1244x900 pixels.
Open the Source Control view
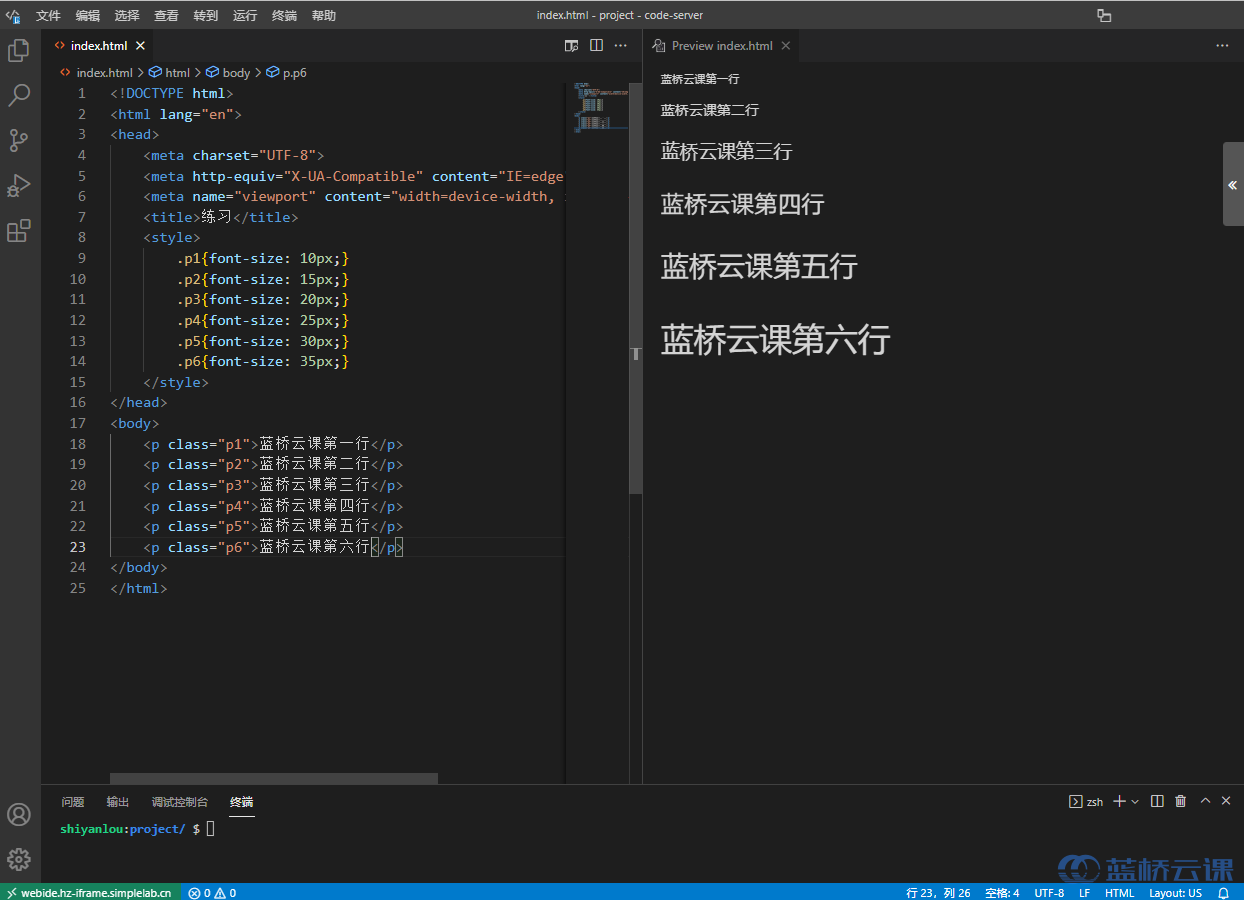(19, 140)
